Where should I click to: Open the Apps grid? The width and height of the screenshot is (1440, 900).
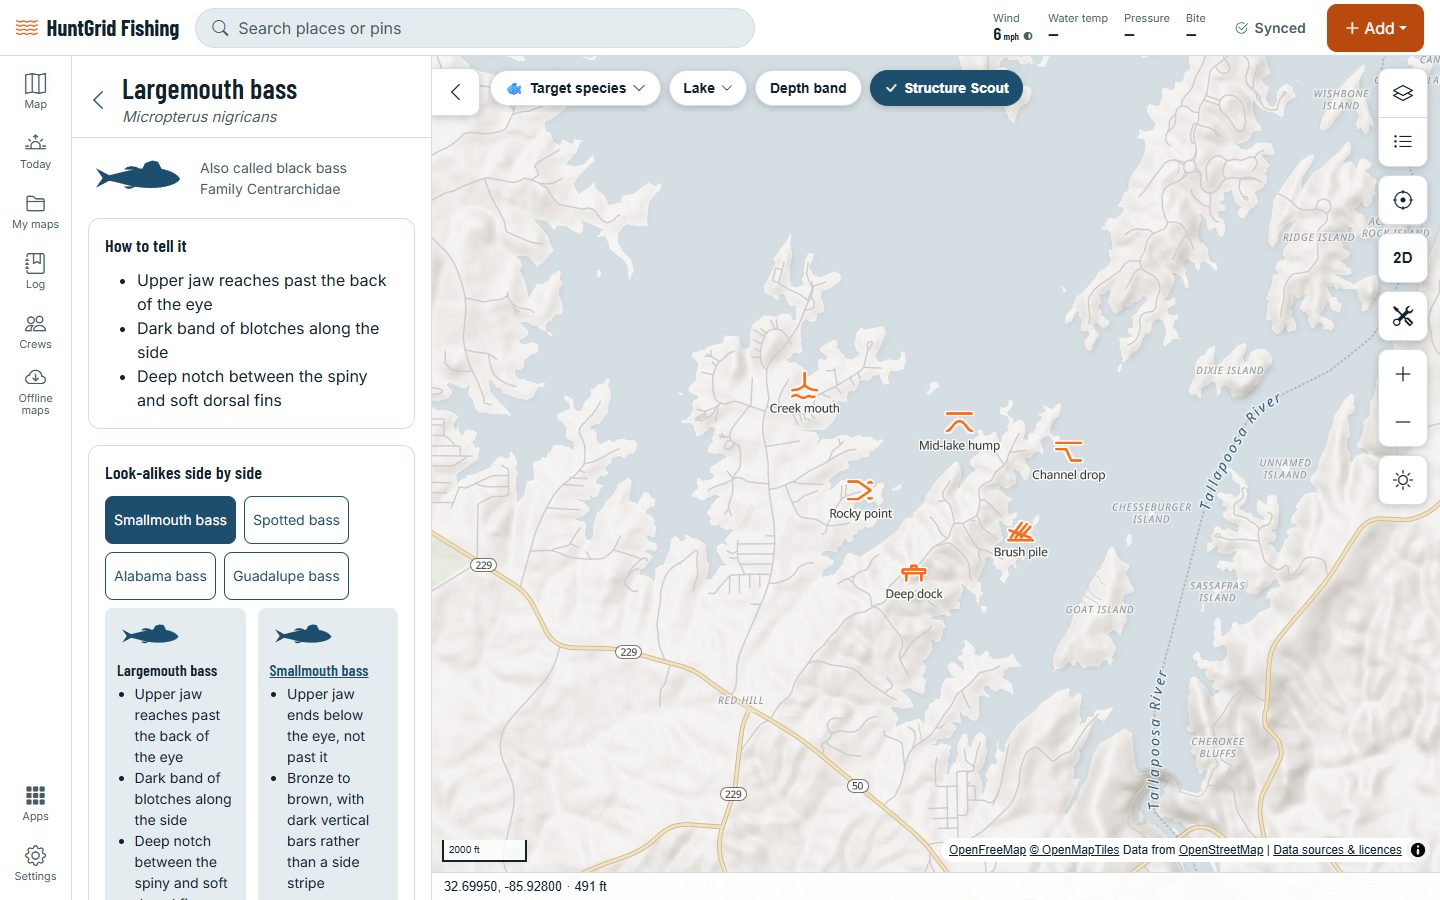click(x=35, y=803)
